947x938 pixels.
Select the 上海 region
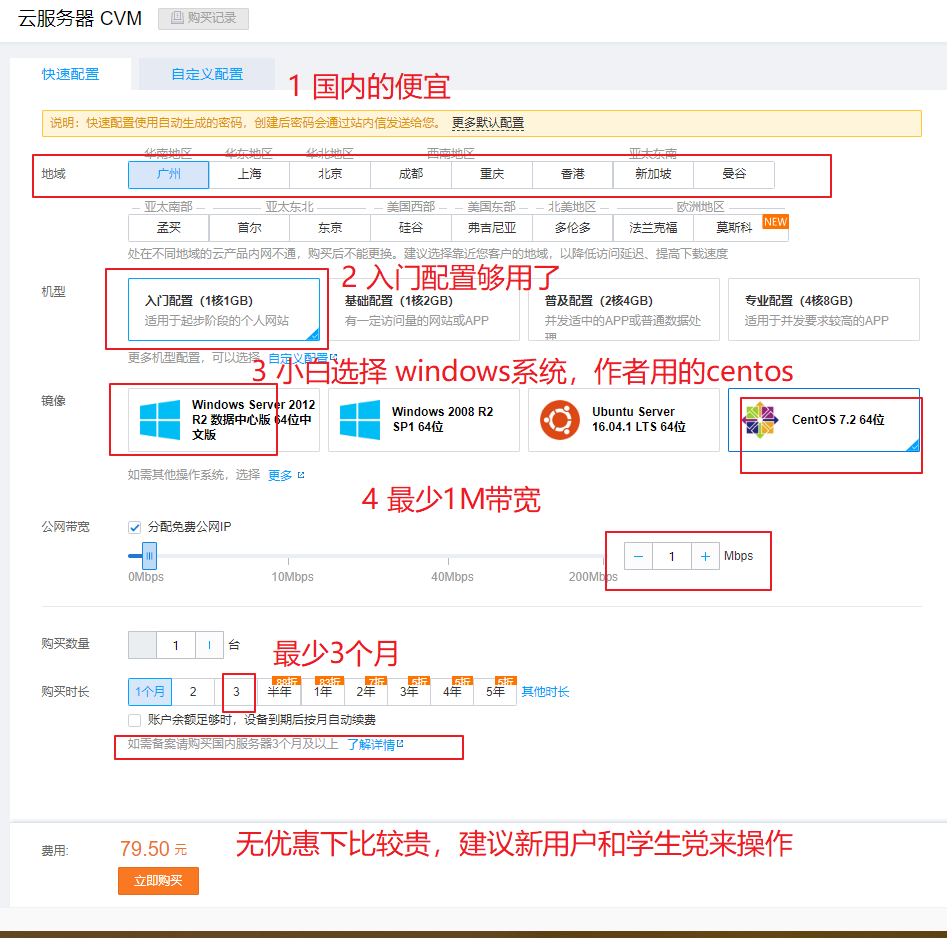coord(249,175)
